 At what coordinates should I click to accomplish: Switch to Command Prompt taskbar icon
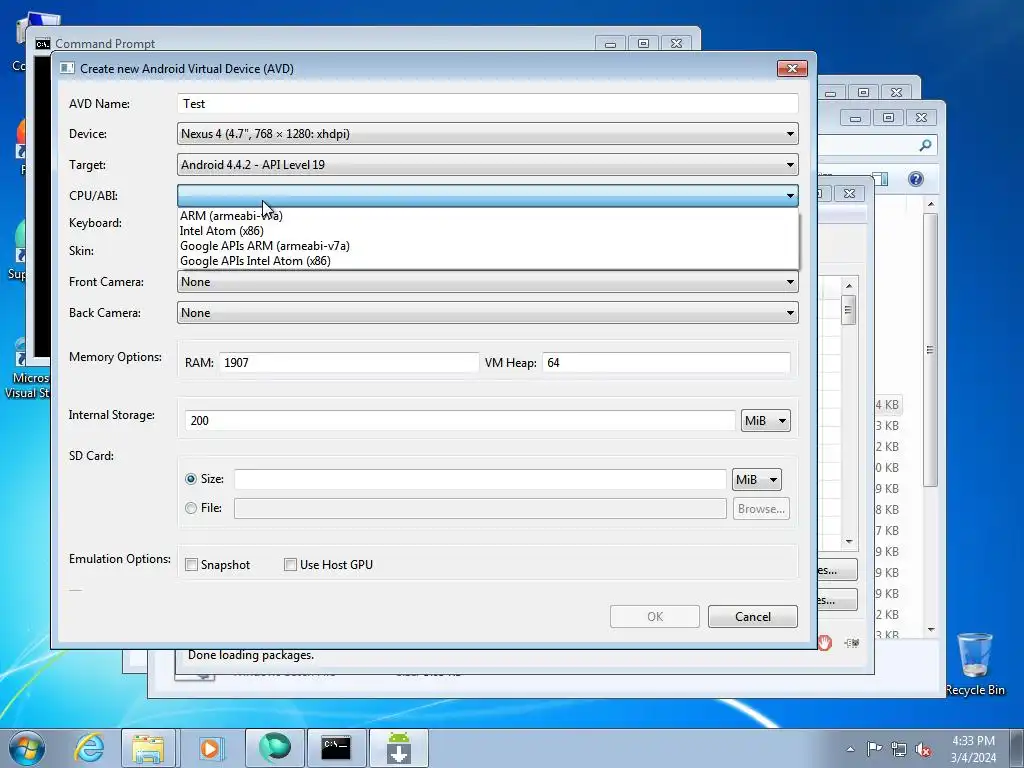[336, 748]
